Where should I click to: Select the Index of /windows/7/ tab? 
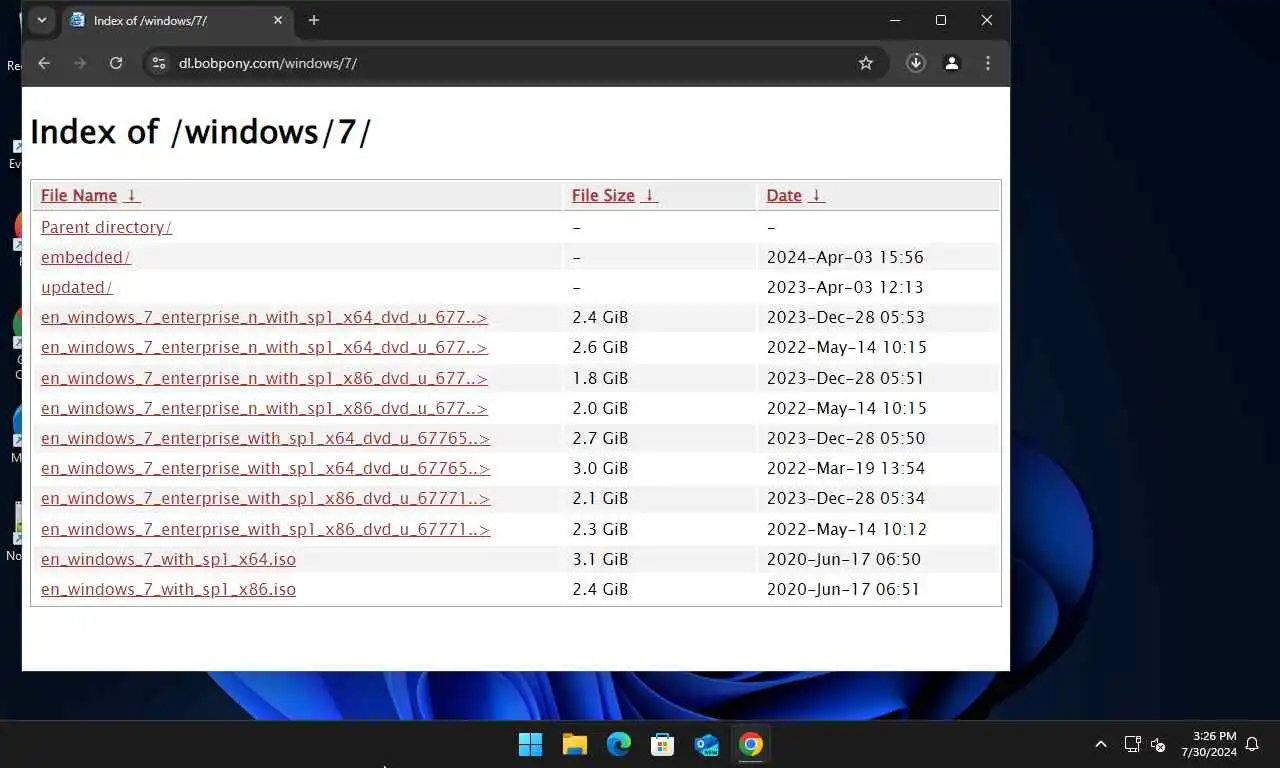click(176, 20)
